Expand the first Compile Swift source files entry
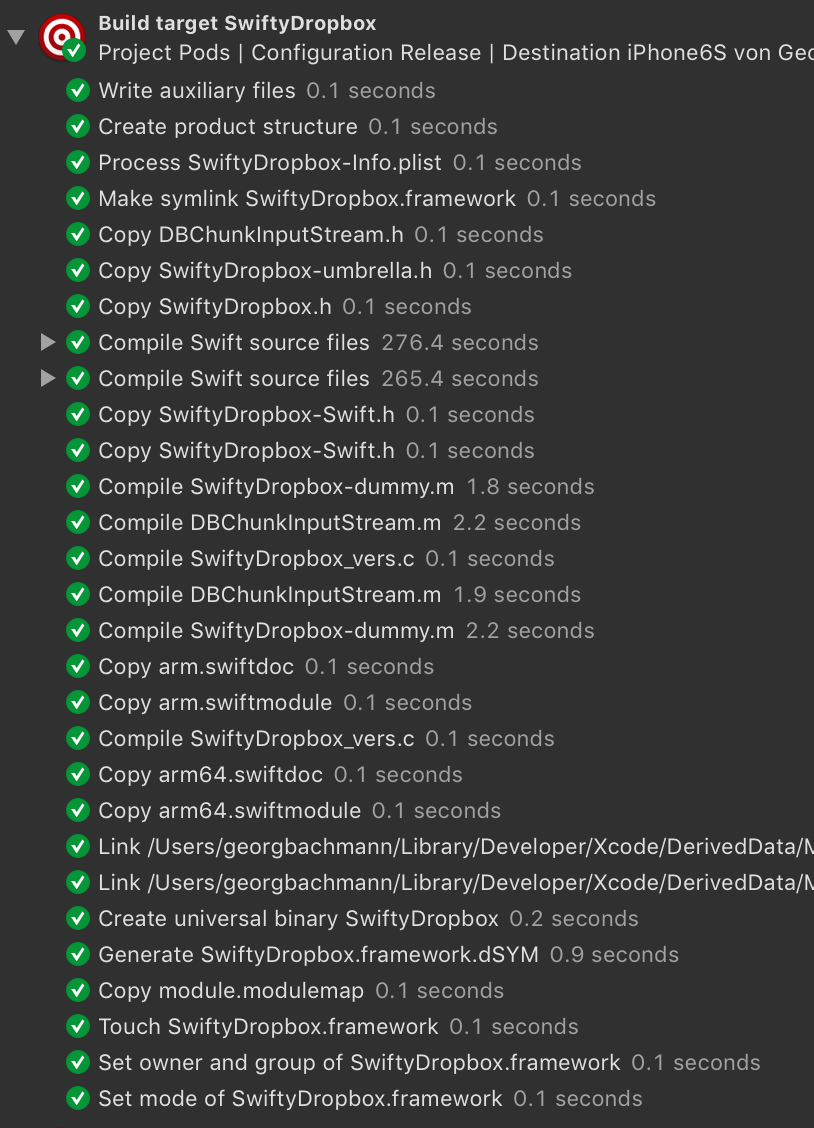Viewport: 814px width, 1128px height. point(48,342)
